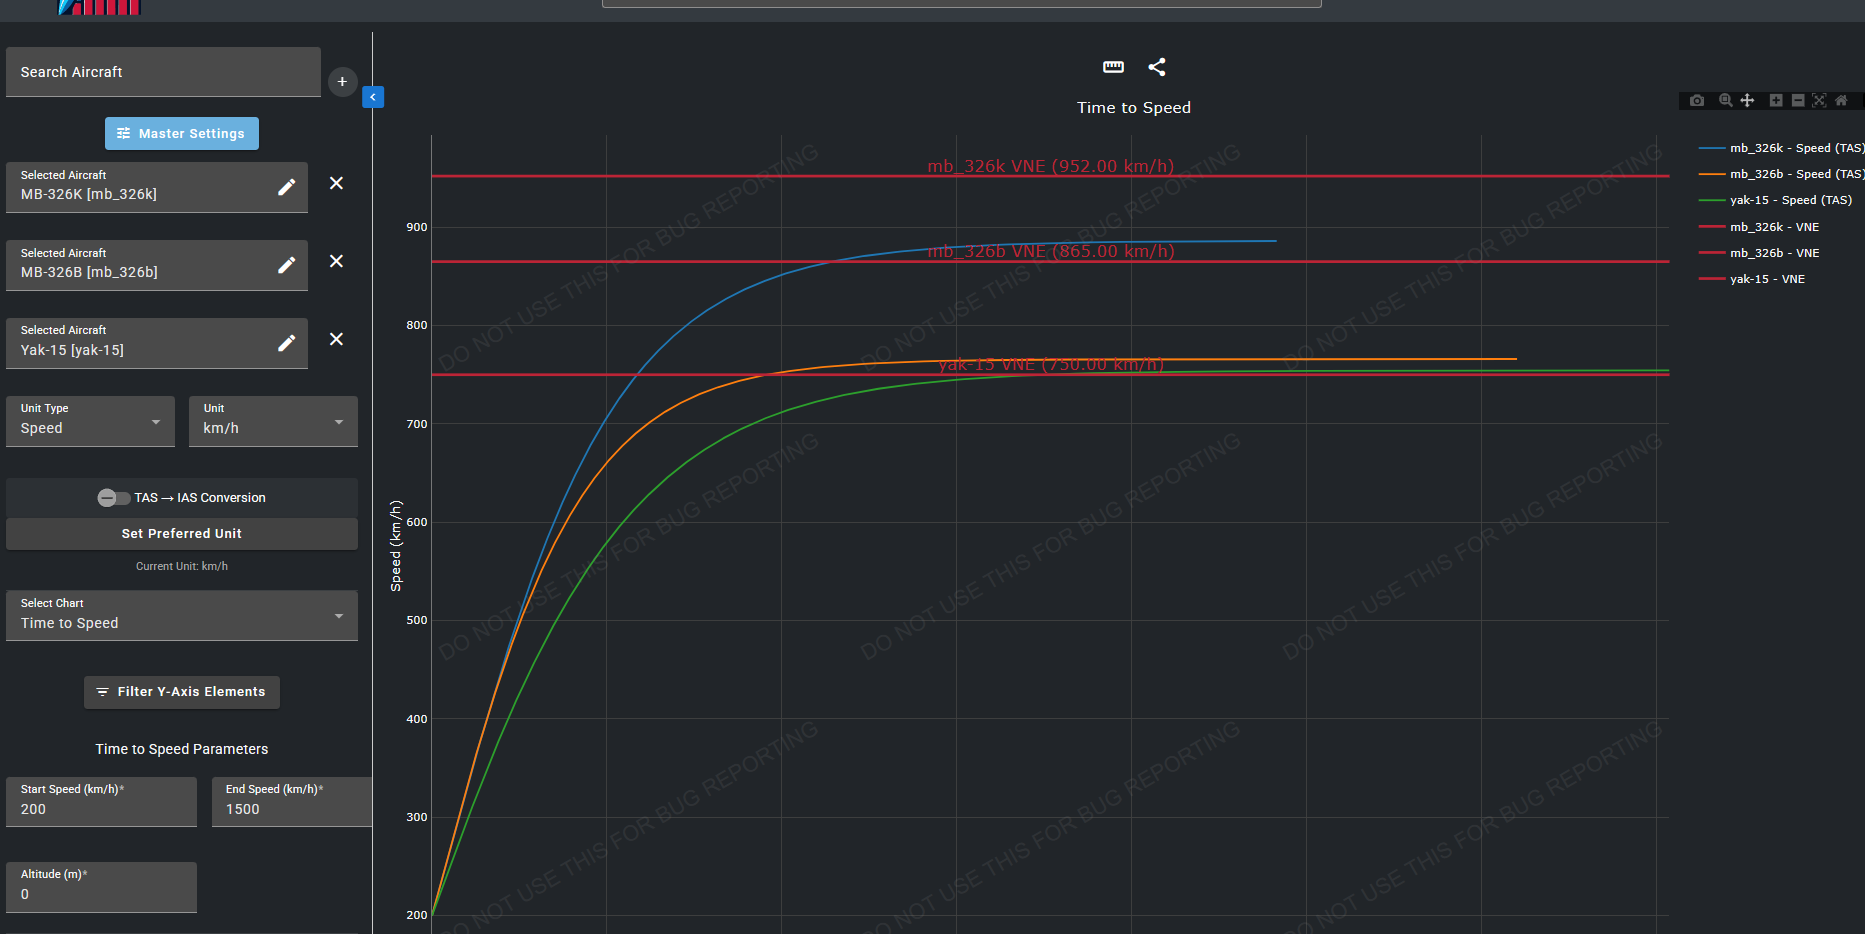Click Set Preferred Unit button
This screenshot has width=1865, height=934.
[x=182, y=534]
